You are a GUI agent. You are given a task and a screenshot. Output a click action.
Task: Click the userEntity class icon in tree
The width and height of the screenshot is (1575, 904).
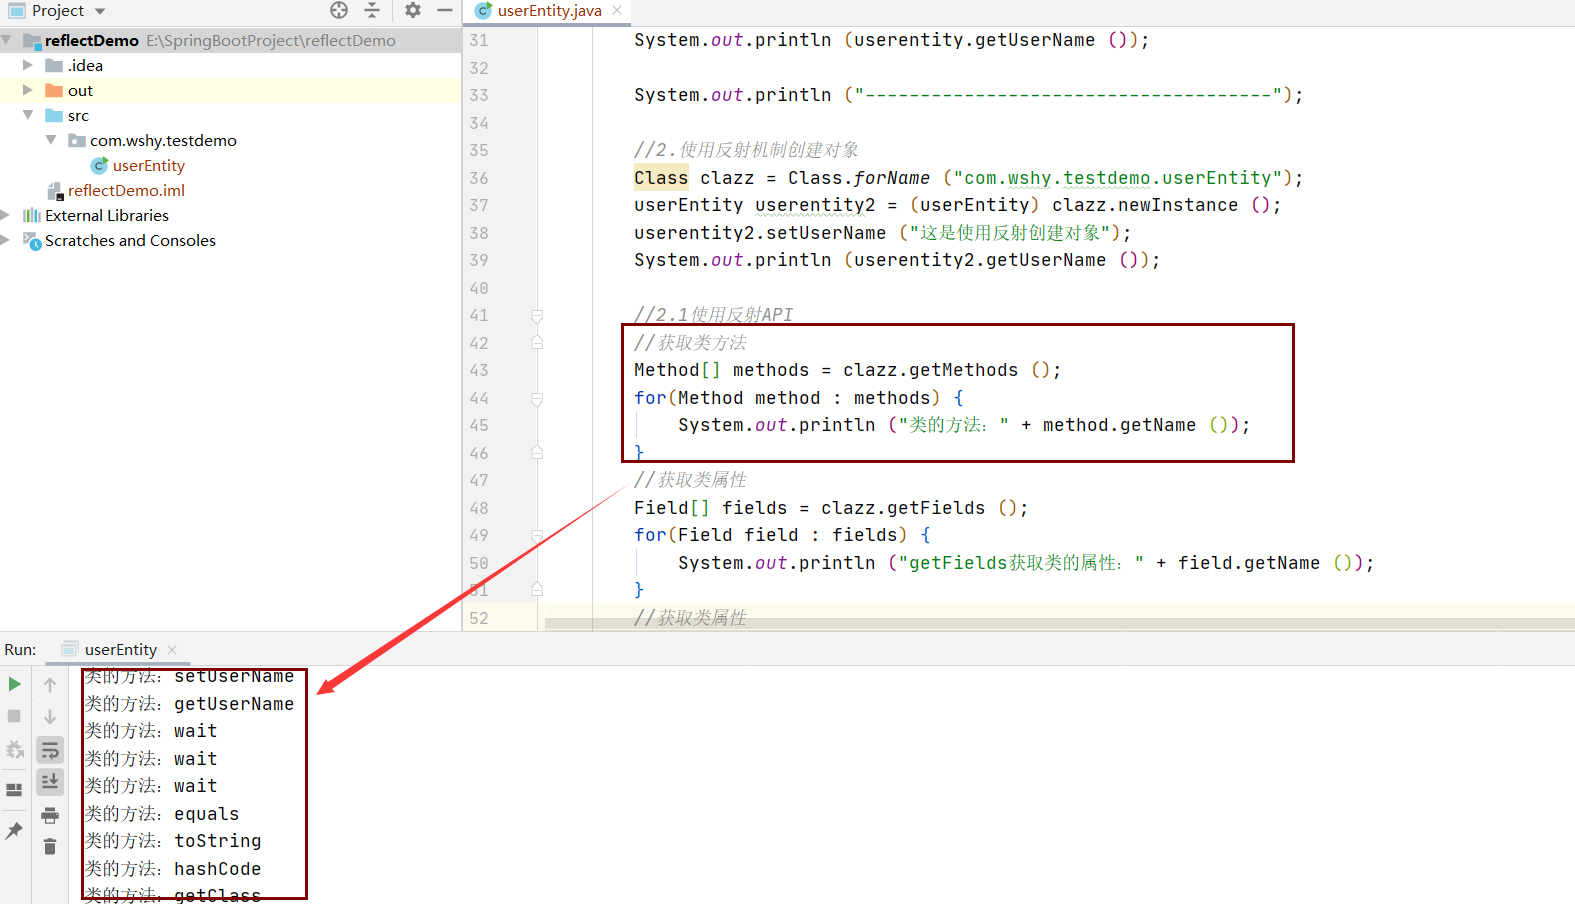coord(99,165)
